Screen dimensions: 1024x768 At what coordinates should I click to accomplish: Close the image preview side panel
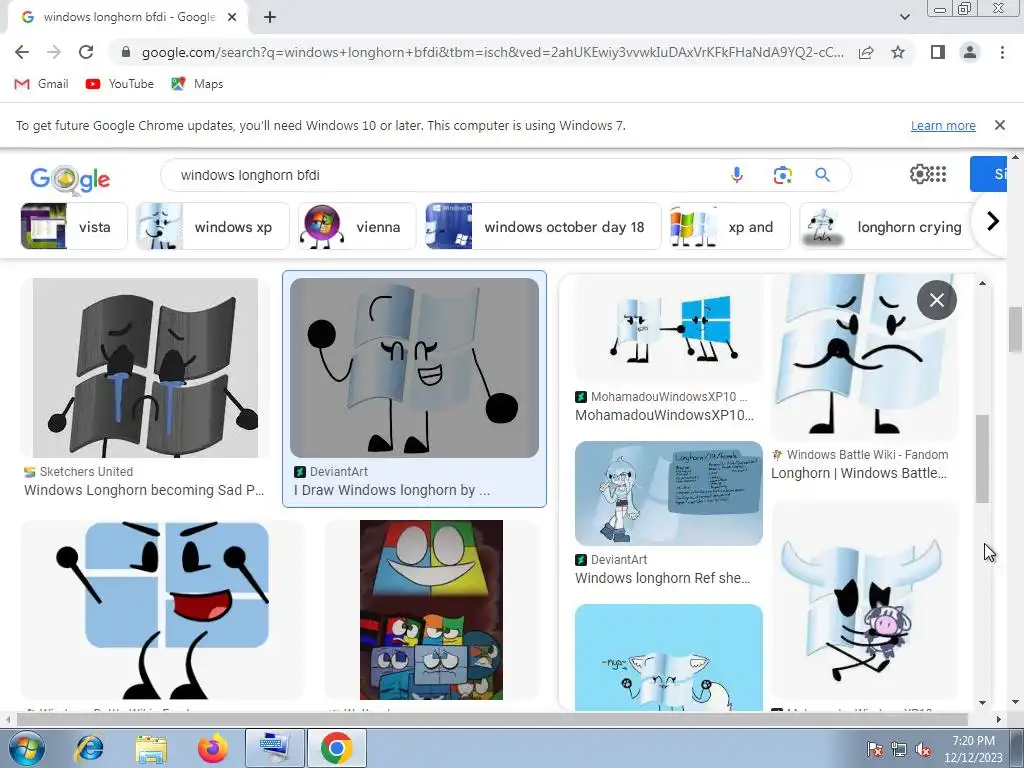click(x=936, y=300)
